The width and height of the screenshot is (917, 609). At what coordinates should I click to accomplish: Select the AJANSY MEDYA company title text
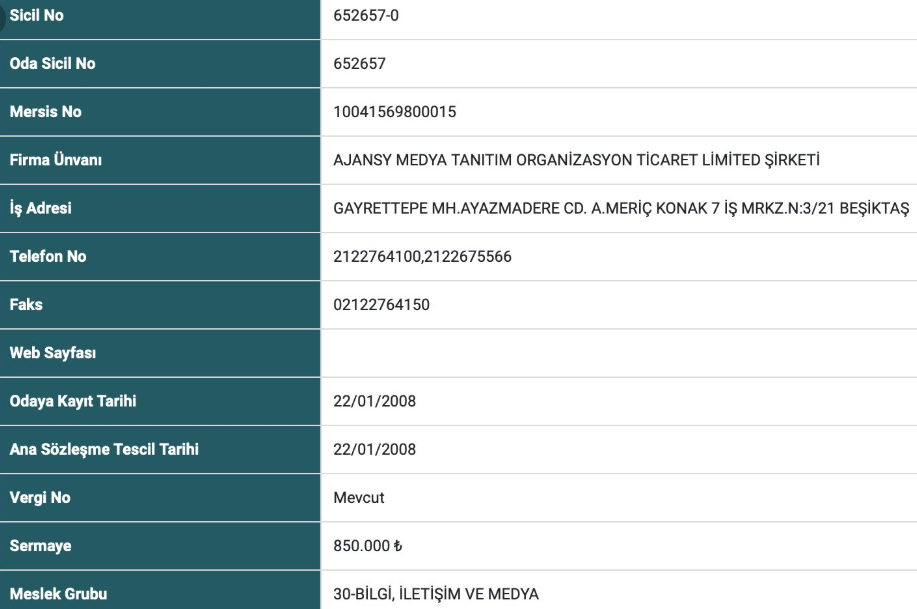coord(576,160)
